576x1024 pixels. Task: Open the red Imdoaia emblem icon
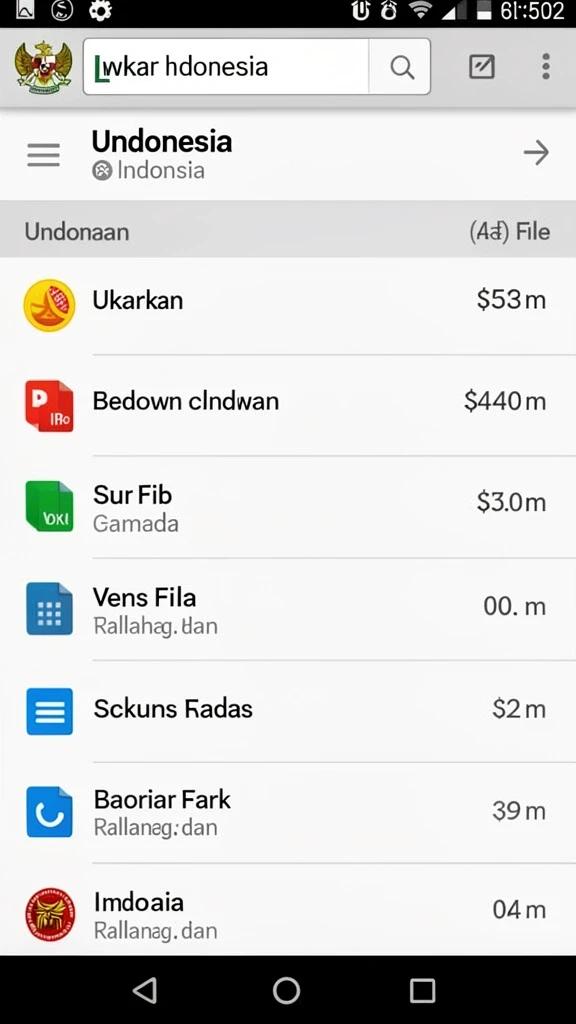coord(50,914)
